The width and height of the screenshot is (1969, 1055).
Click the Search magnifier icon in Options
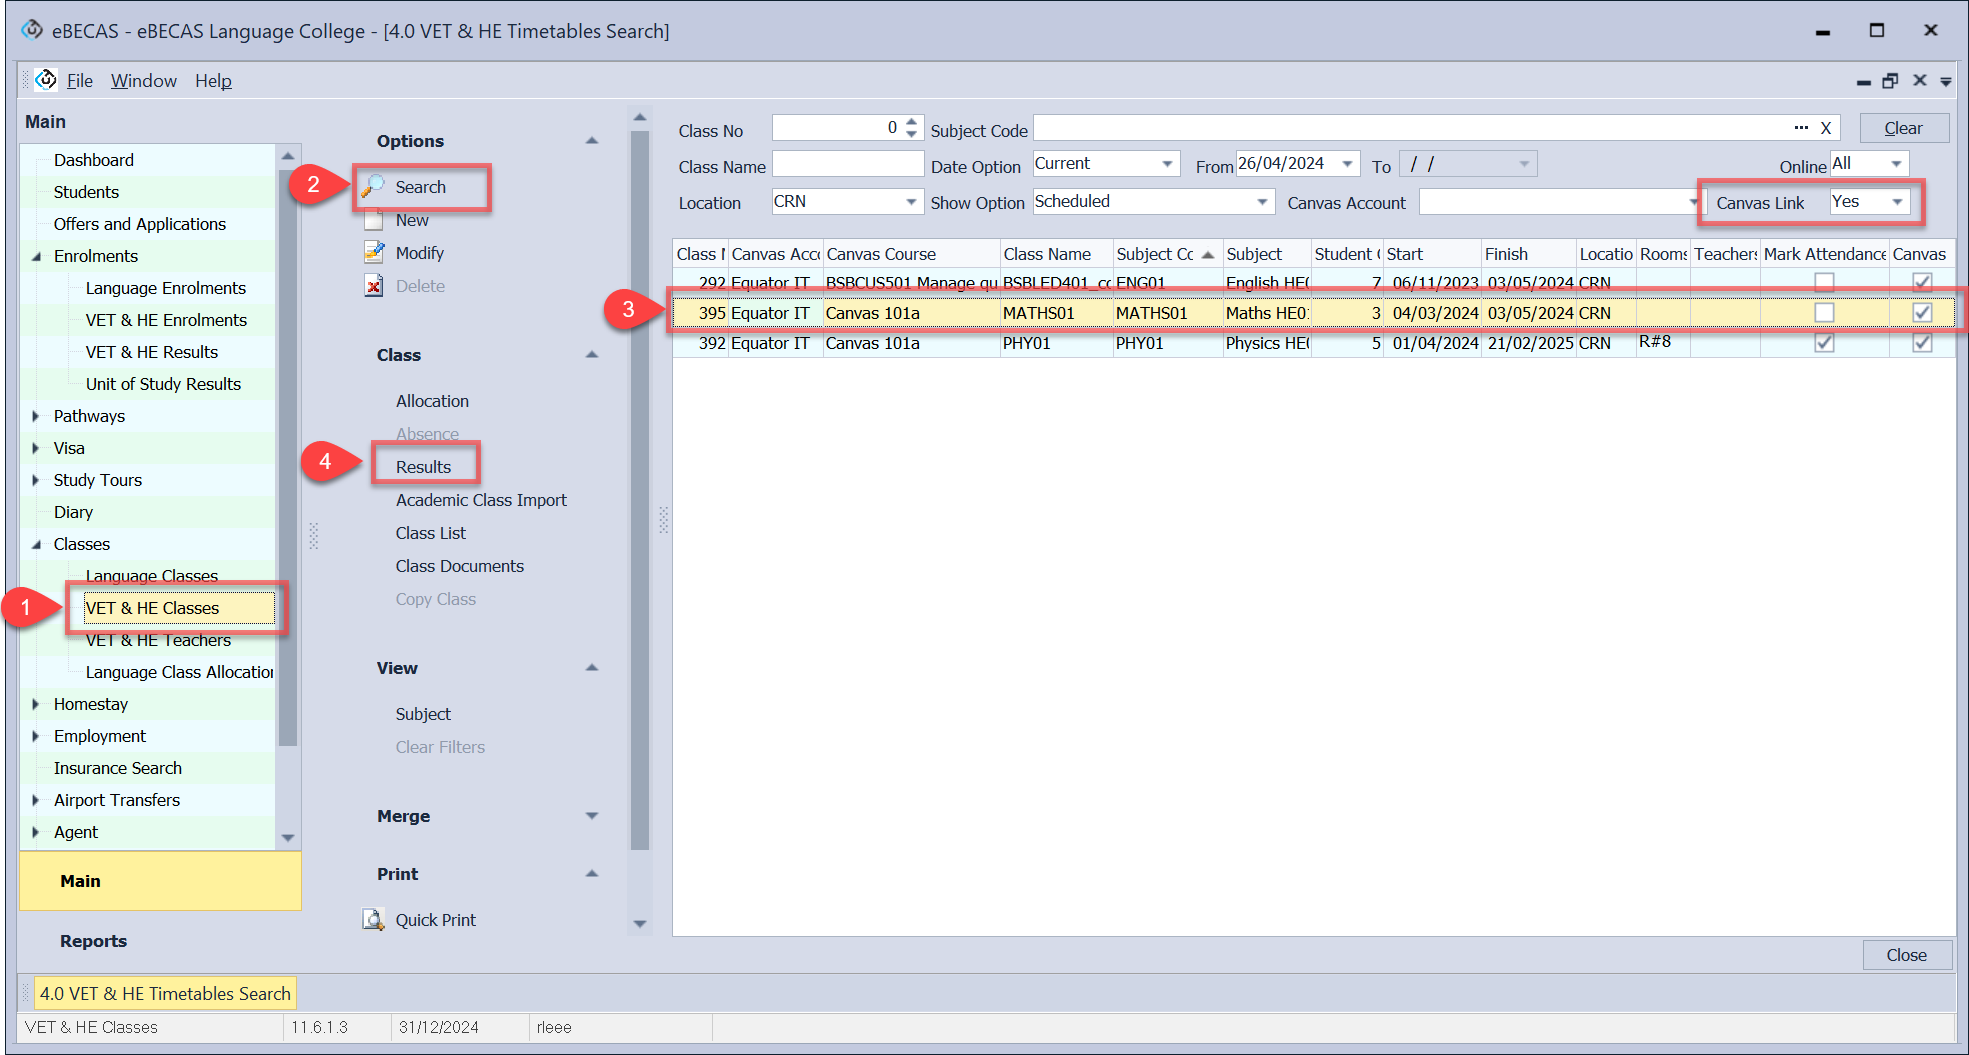pyautogui.click(x=374, y=187)
